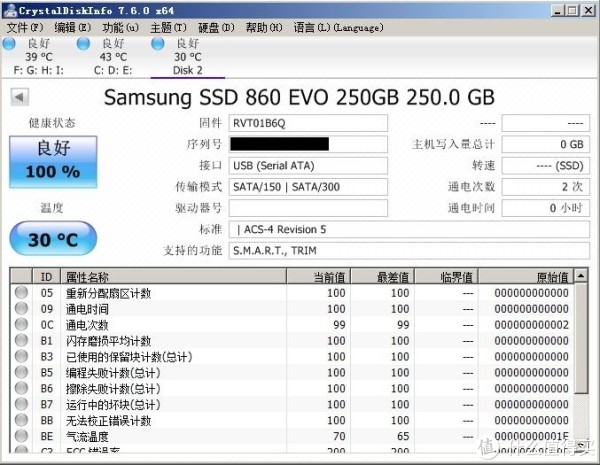Maximize the CrystalDiskInfo window
Screen dimensions: 600x465
[573, 10]
